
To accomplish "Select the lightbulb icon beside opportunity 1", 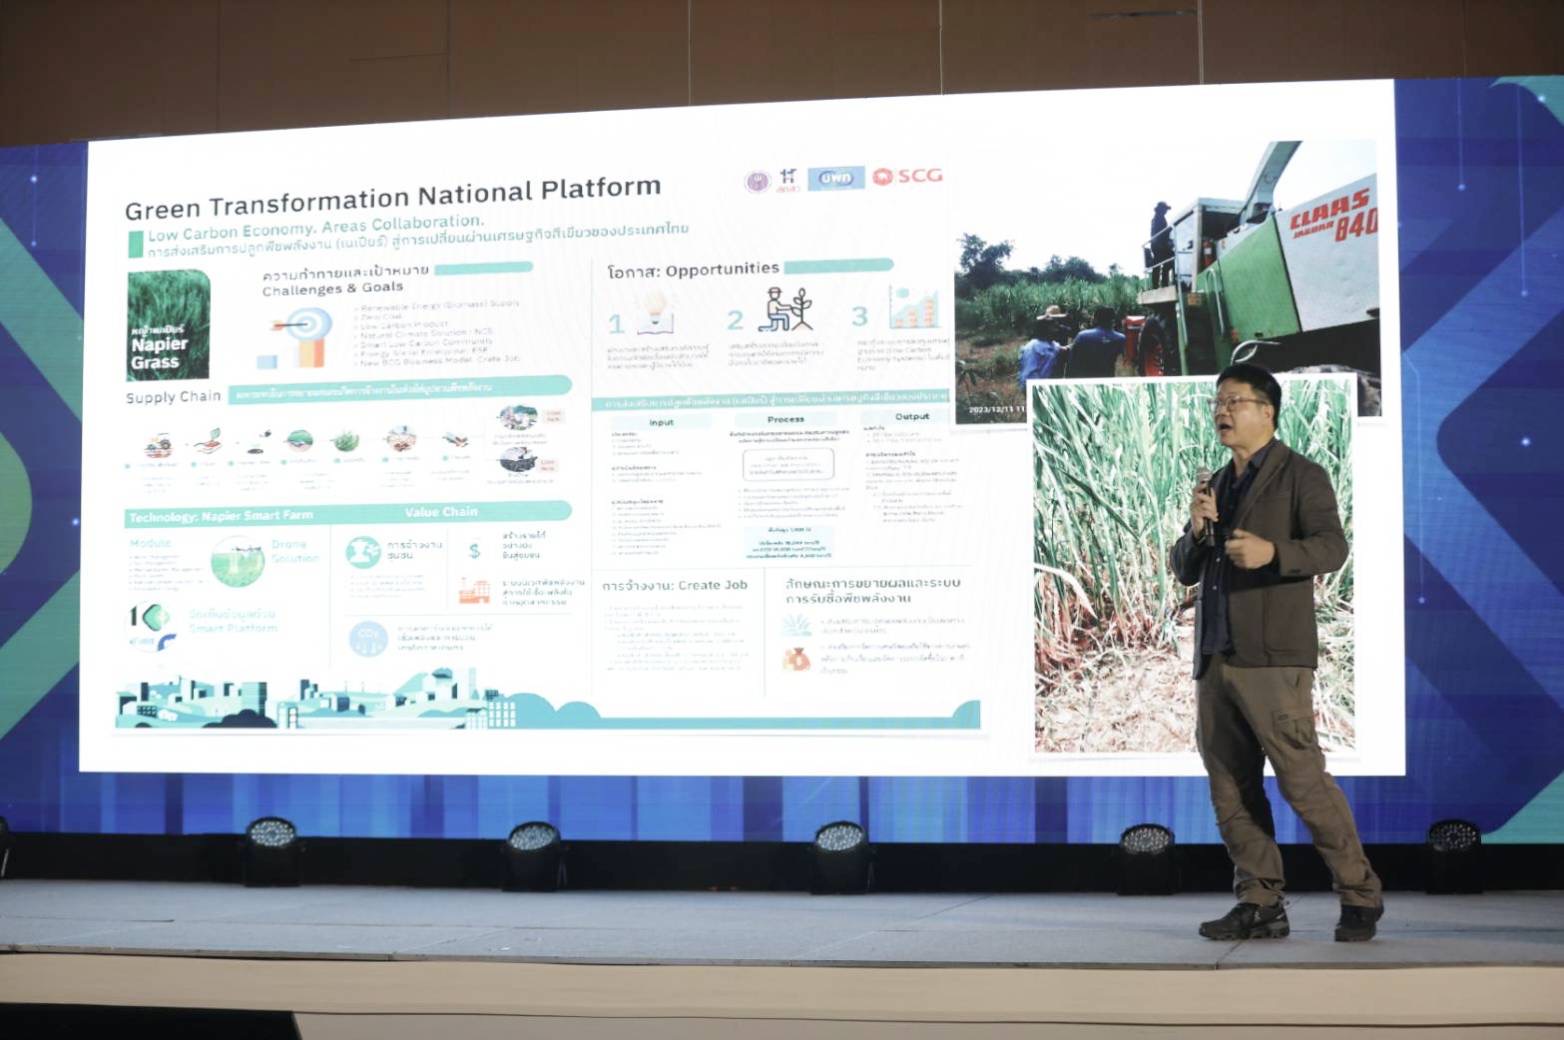I will [x=655, y=311].
